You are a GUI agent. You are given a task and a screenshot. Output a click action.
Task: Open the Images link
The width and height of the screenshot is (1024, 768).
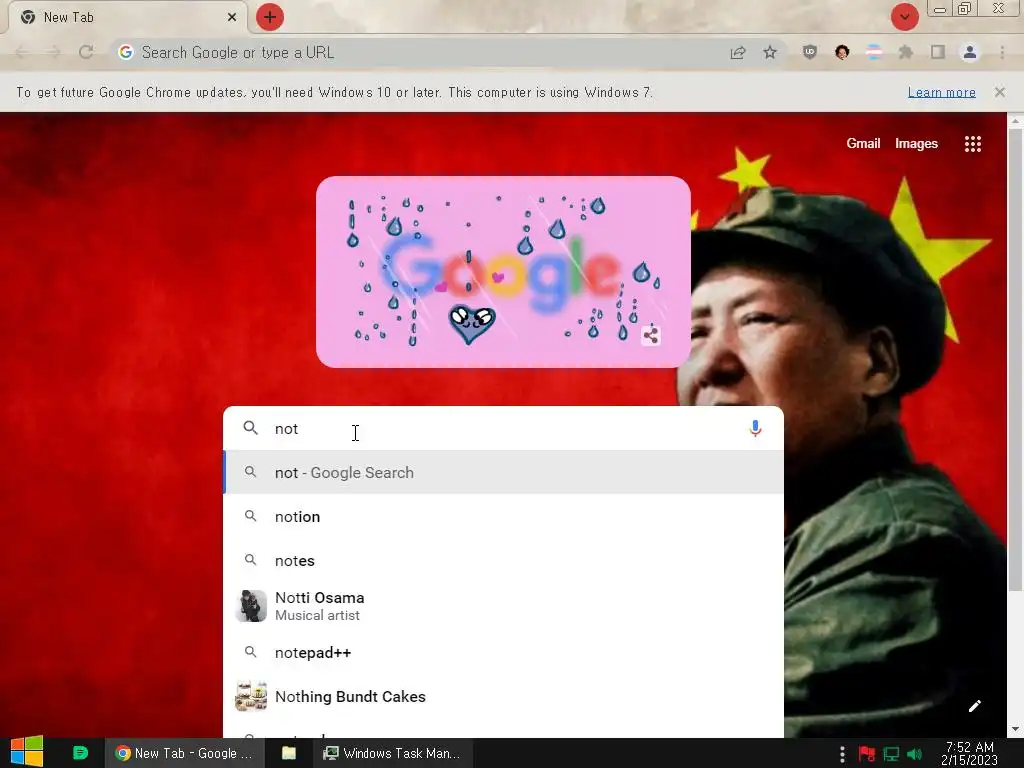(916, 143)
